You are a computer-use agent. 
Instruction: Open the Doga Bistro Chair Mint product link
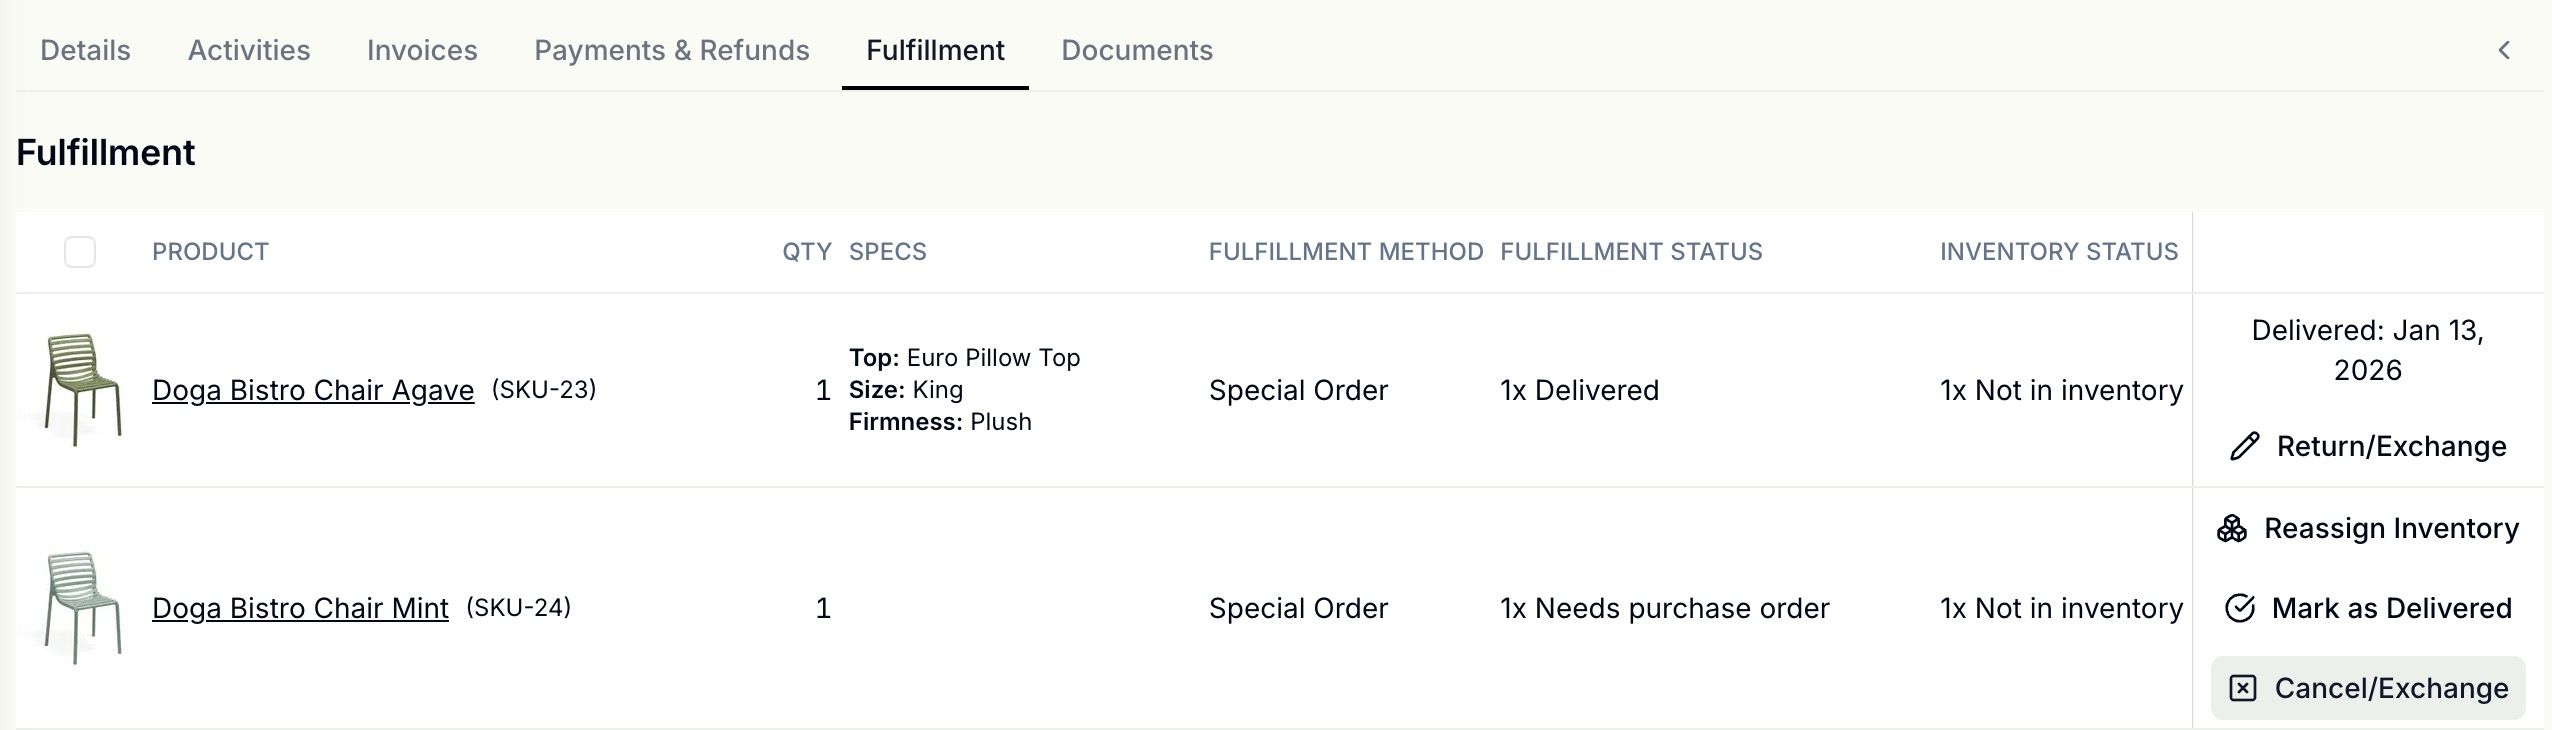300,608
